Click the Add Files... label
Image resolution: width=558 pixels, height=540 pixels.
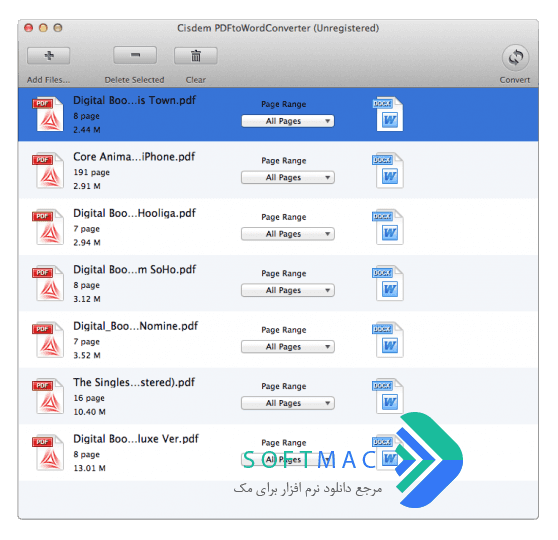[48, 80]
